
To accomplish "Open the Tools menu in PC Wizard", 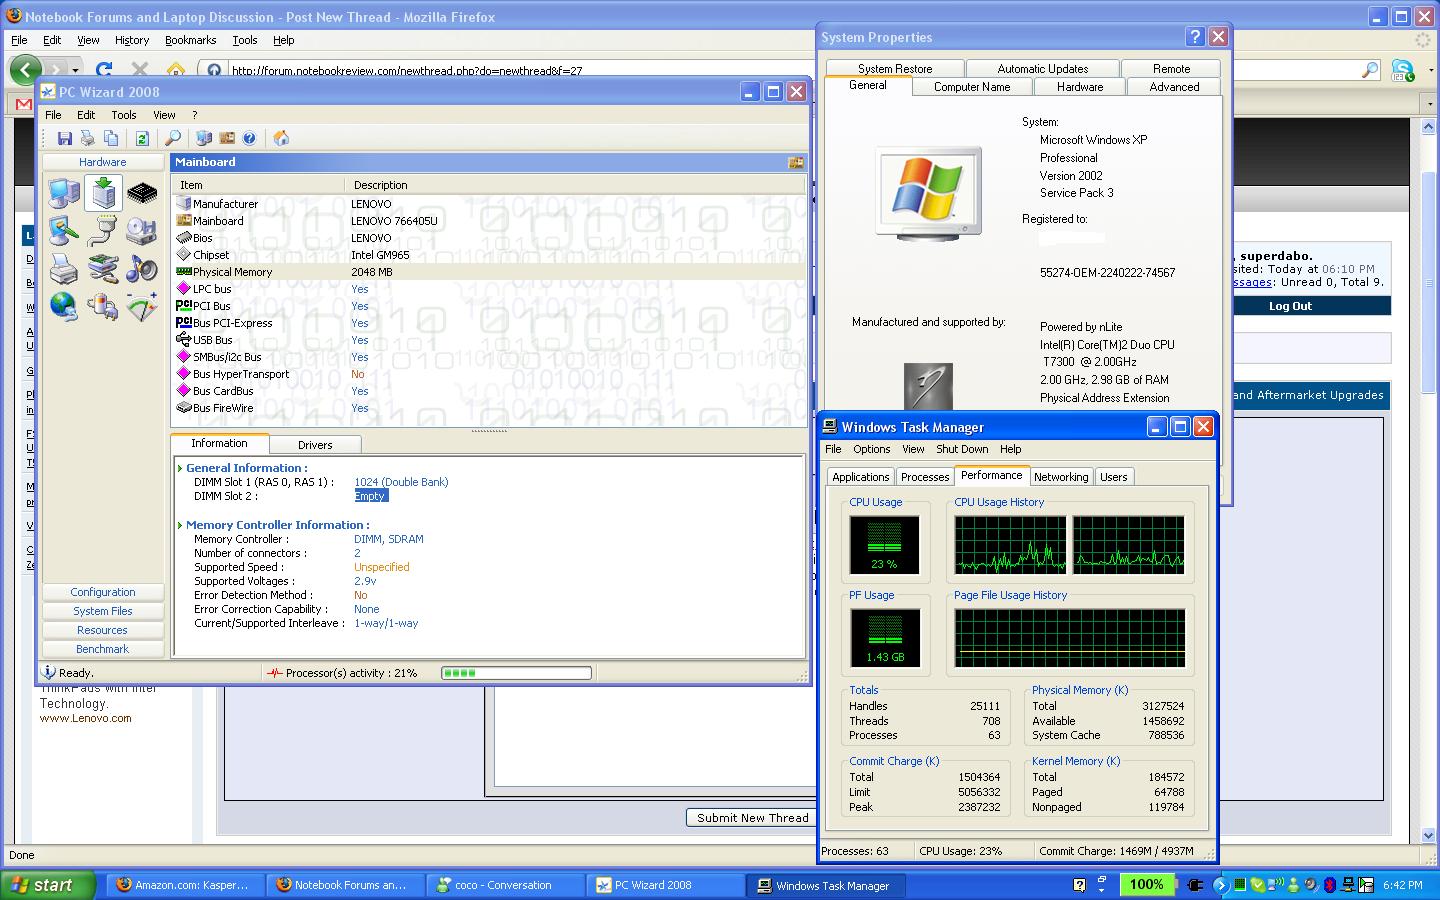I will 124,115.
